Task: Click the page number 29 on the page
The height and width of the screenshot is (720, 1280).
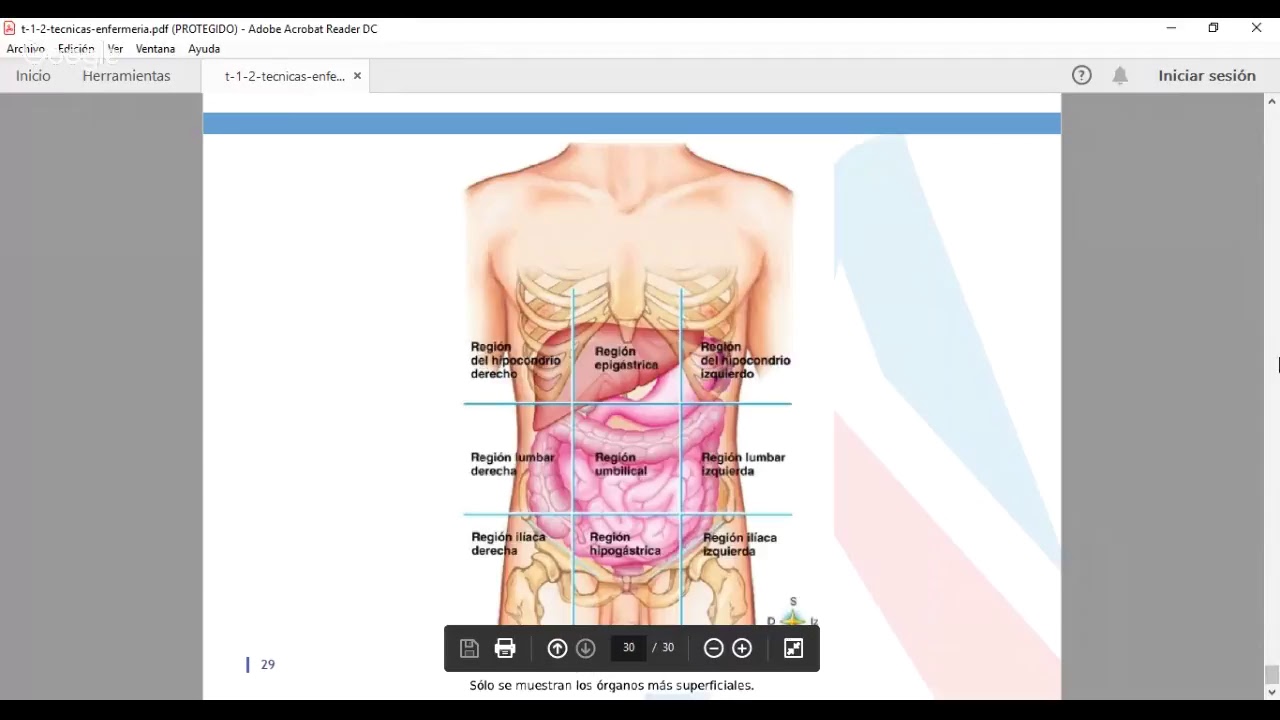Action: (267, 664)
